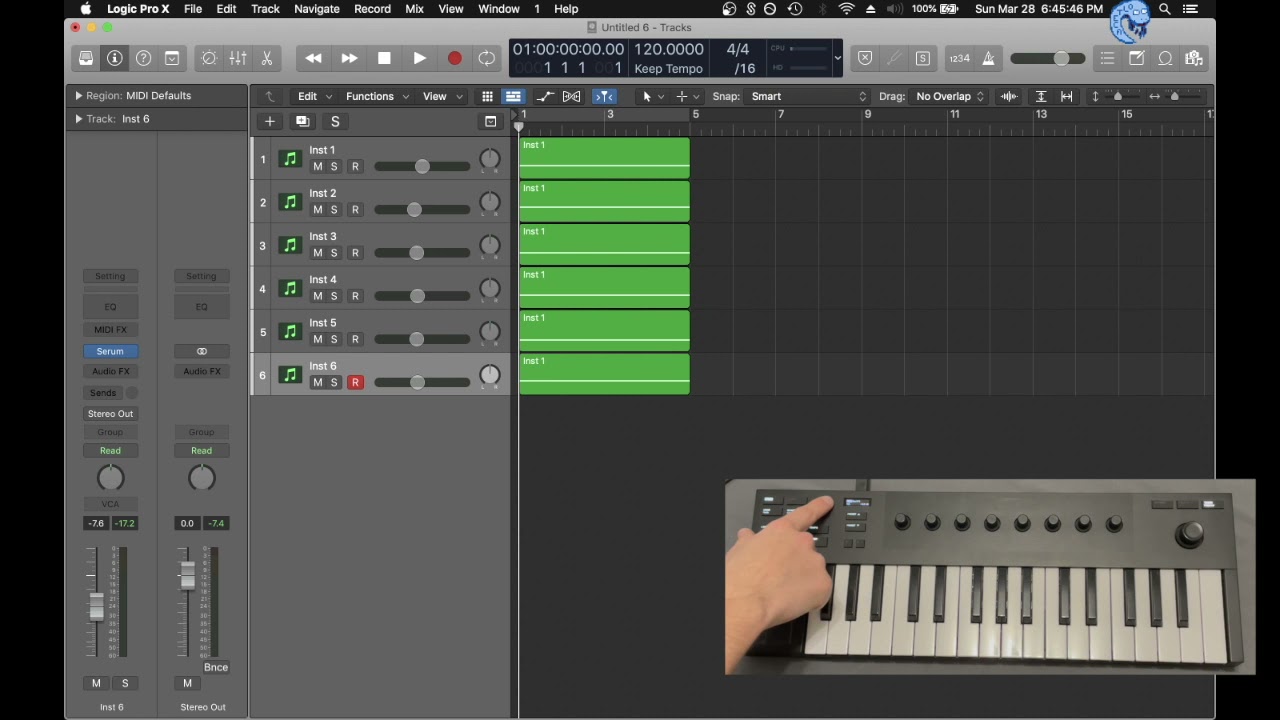1280x720 pixels.
Task: Show the Toolbar disclosure icon
Action: coord(172,59)
